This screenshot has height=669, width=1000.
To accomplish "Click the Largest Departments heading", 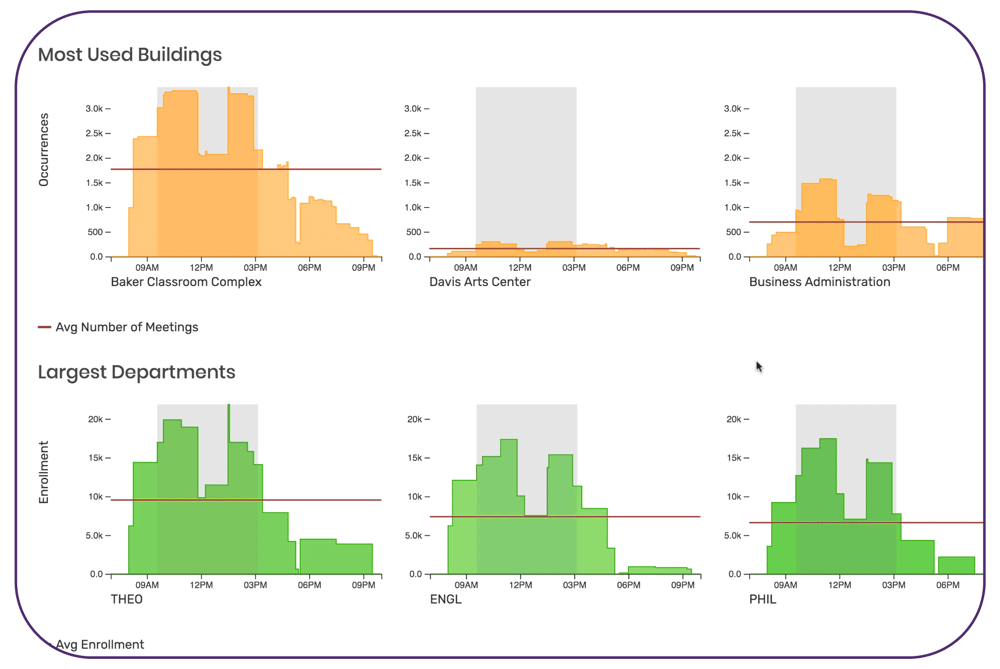I will (137, 372).
